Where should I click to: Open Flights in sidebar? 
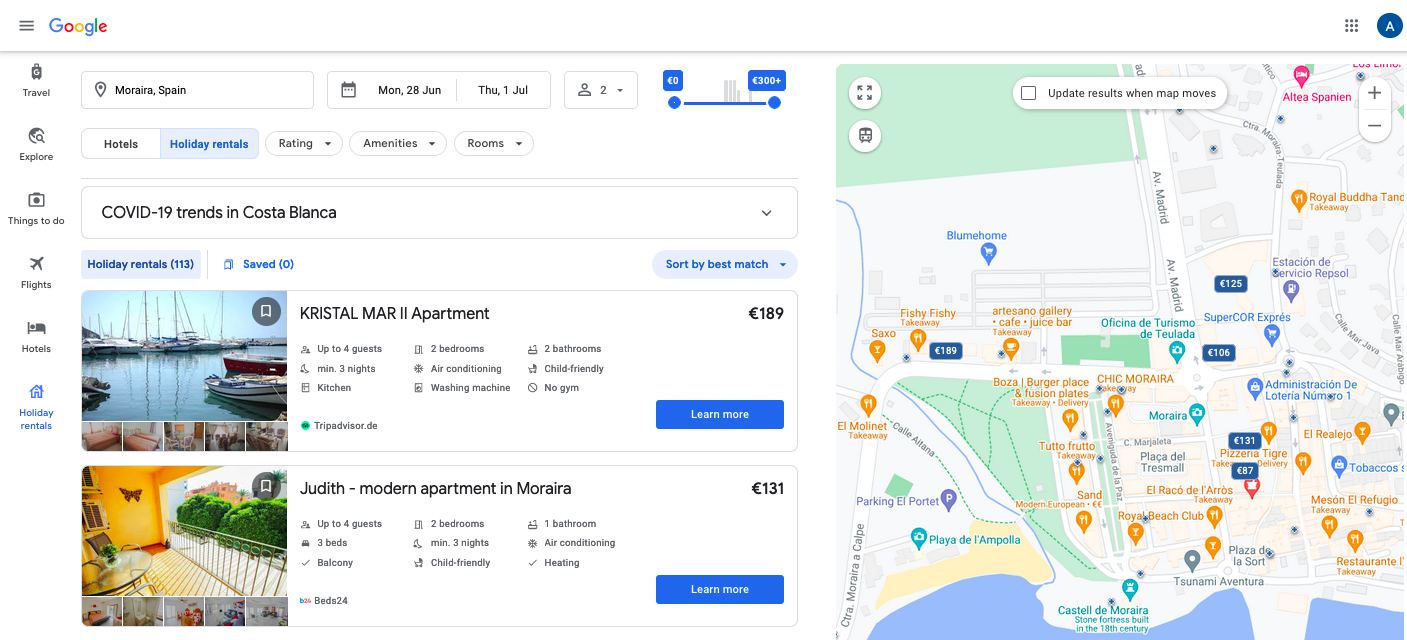[36, 272]
